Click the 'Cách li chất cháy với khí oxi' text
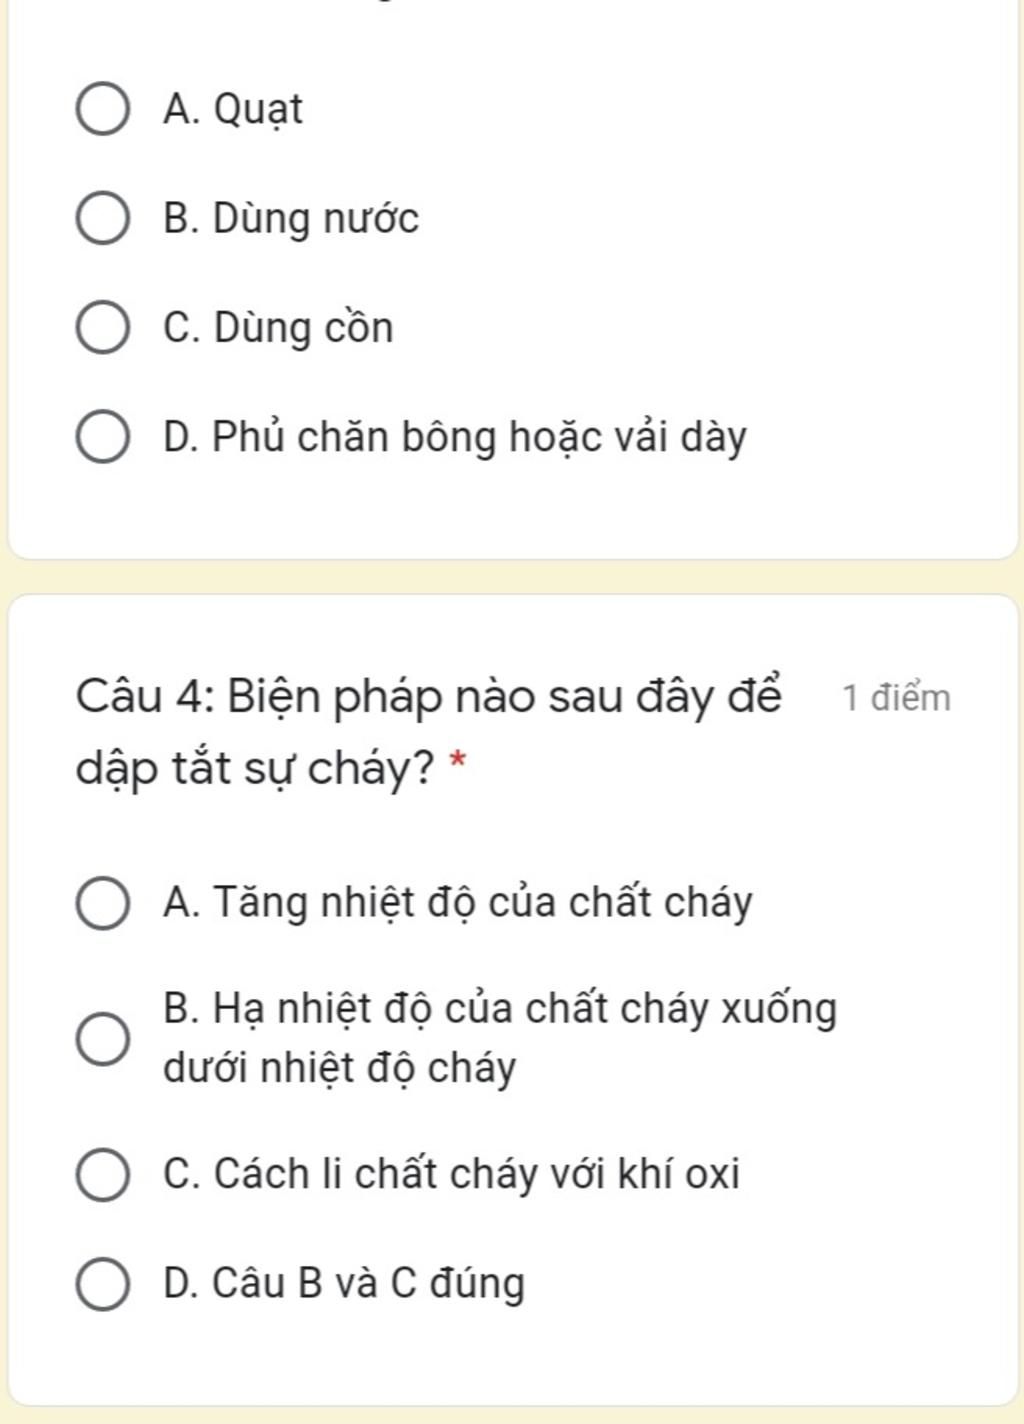The image size is (1024, 1424). 476,1174
